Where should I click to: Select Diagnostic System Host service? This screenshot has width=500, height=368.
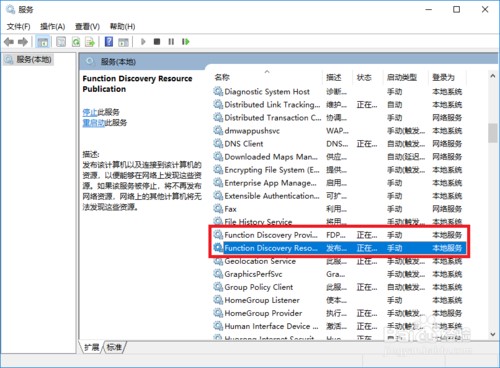pyautogui.click(x=338, y=91)
